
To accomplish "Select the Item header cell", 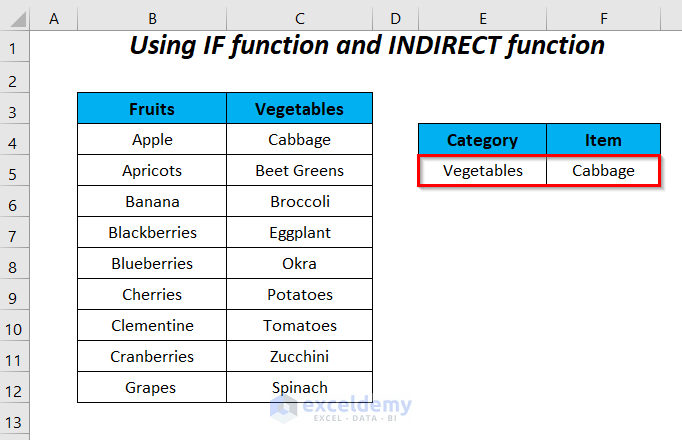I will coord(603,140).
